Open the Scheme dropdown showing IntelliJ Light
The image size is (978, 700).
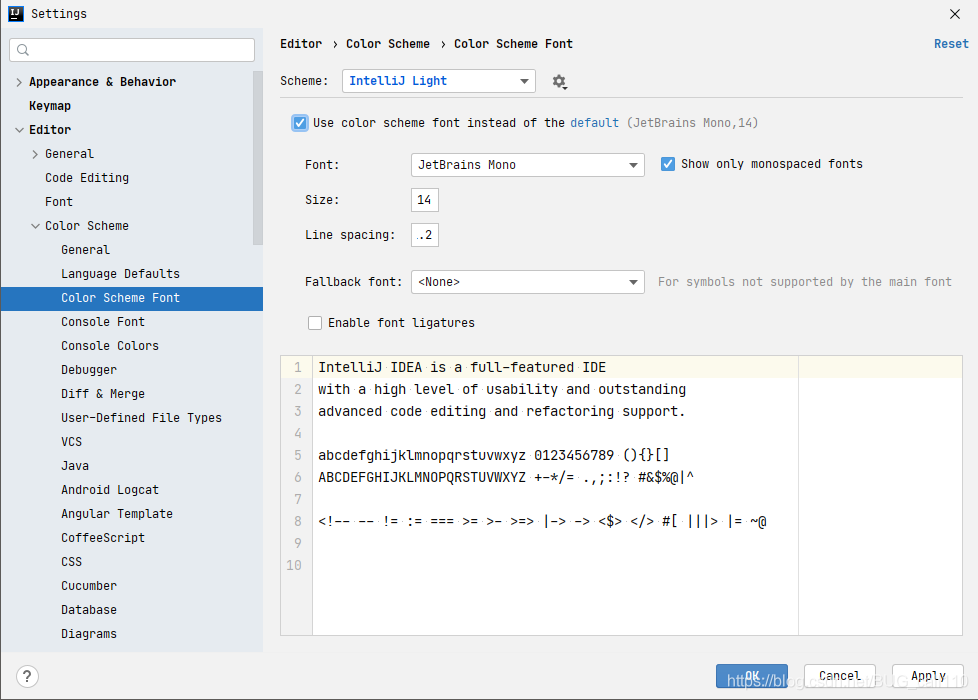click(438, 81)
